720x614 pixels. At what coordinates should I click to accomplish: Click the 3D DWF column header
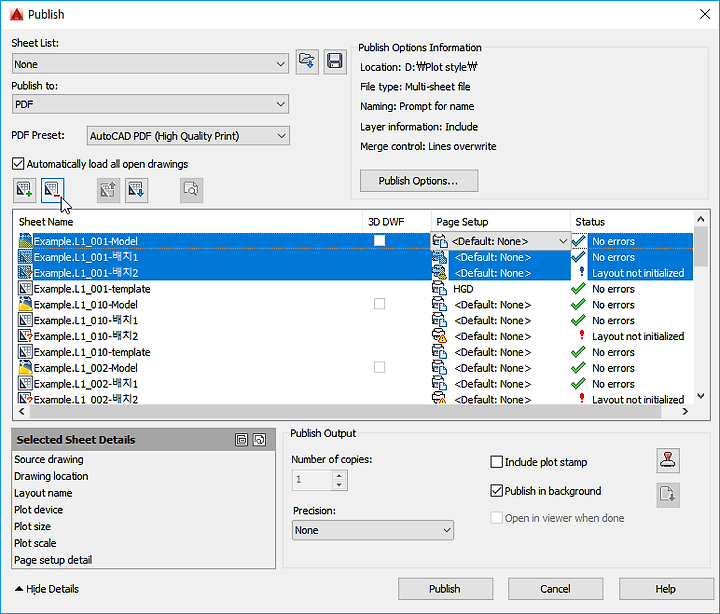pyautogui.click(x=397, y=222)
